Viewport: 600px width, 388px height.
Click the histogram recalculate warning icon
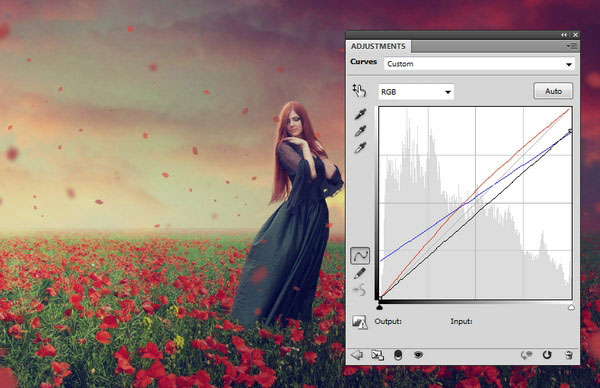(359, 322)
